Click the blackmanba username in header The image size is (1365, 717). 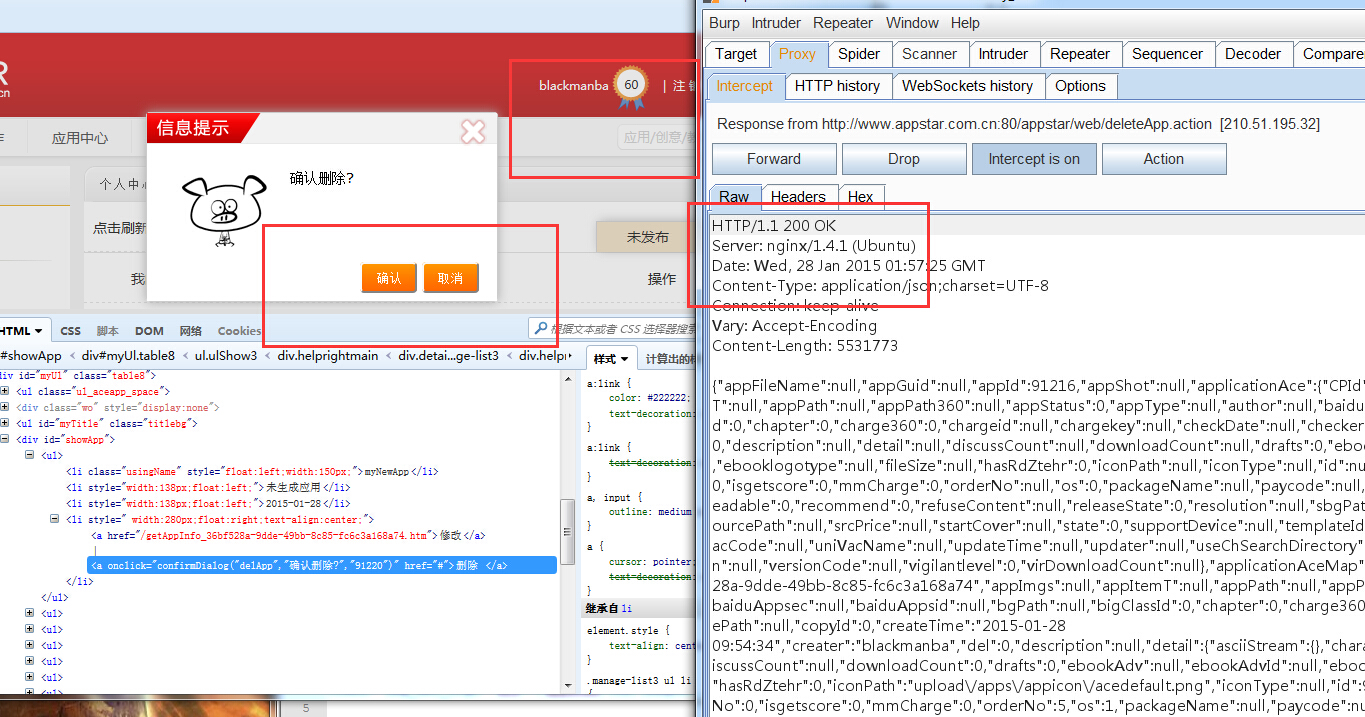pyautogui.click(x=573, y=86)
